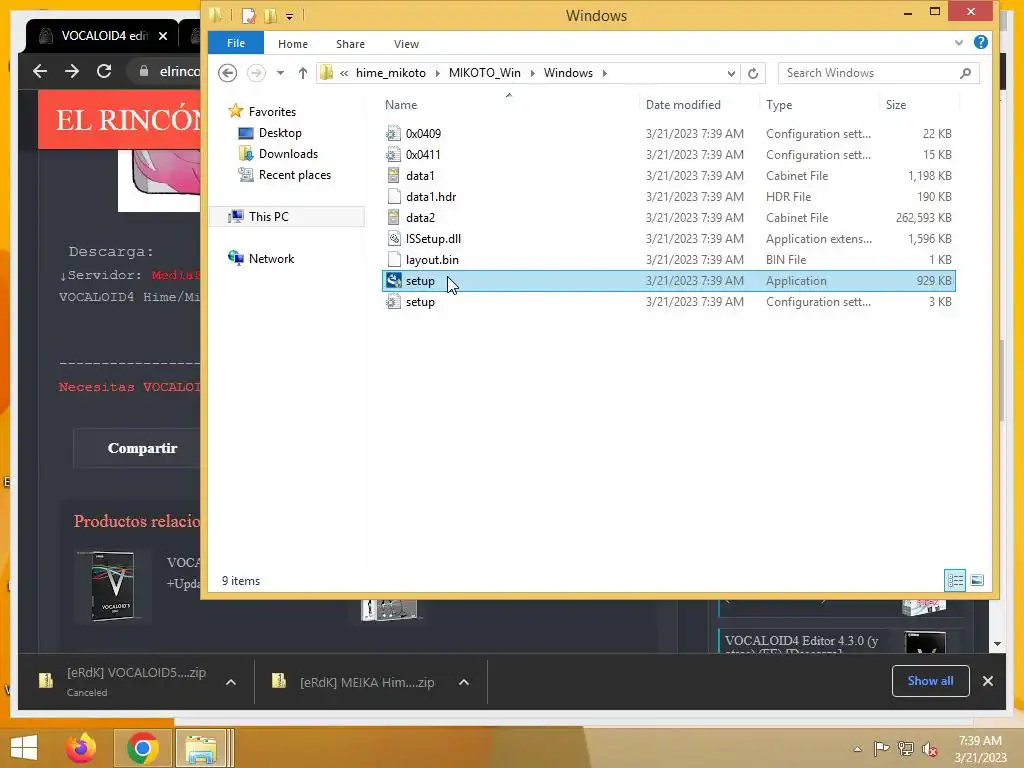Open the File ribbon tab
The height and width of the screenshot is (768, 1024).
click(x=236, y=44)
